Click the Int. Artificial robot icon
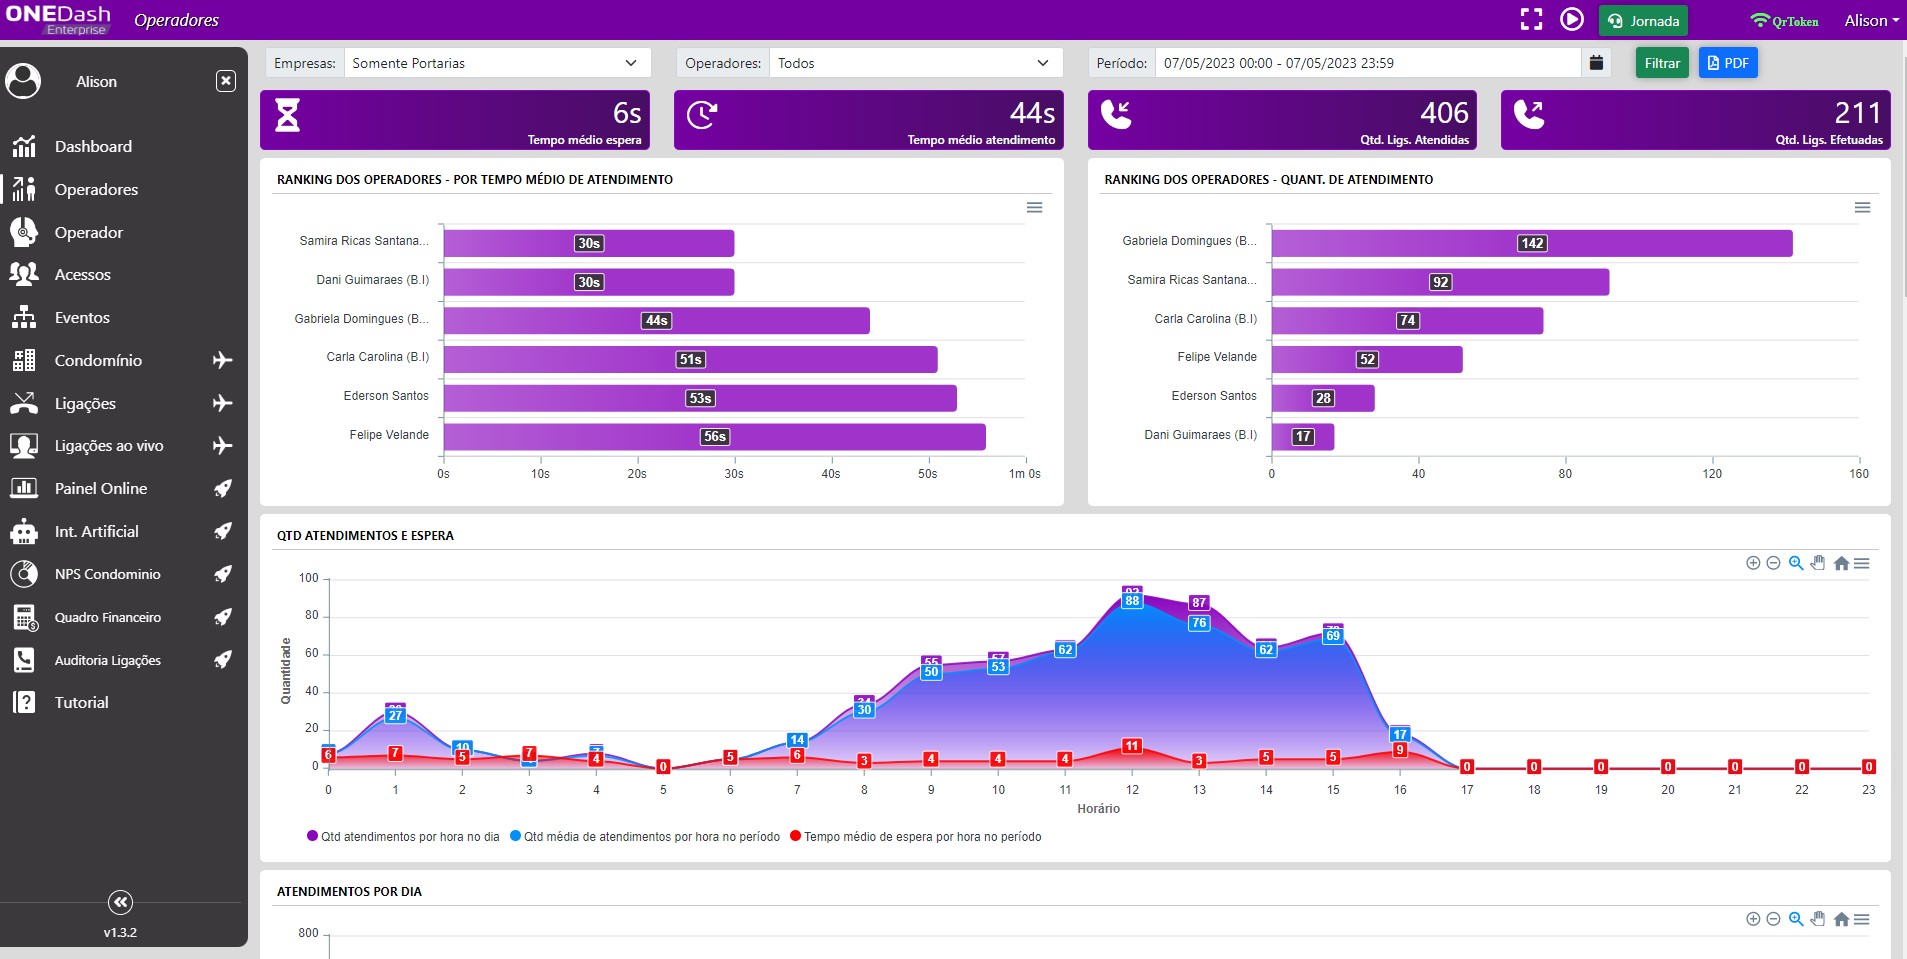Image resolution: width=1907 pixels, height=959 pixels. [24, 531]
